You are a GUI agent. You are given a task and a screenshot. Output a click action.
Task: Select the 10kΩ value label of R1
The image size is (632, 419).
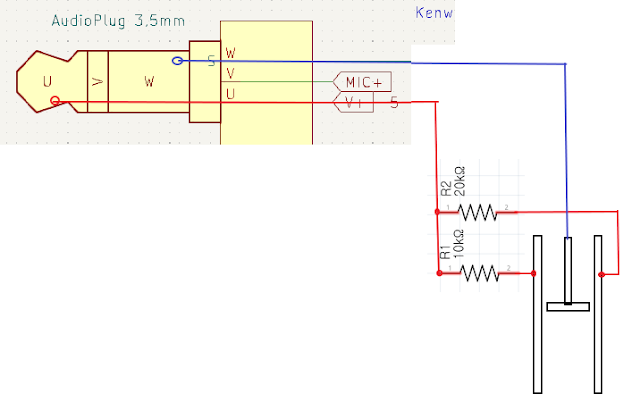point(460,241)
